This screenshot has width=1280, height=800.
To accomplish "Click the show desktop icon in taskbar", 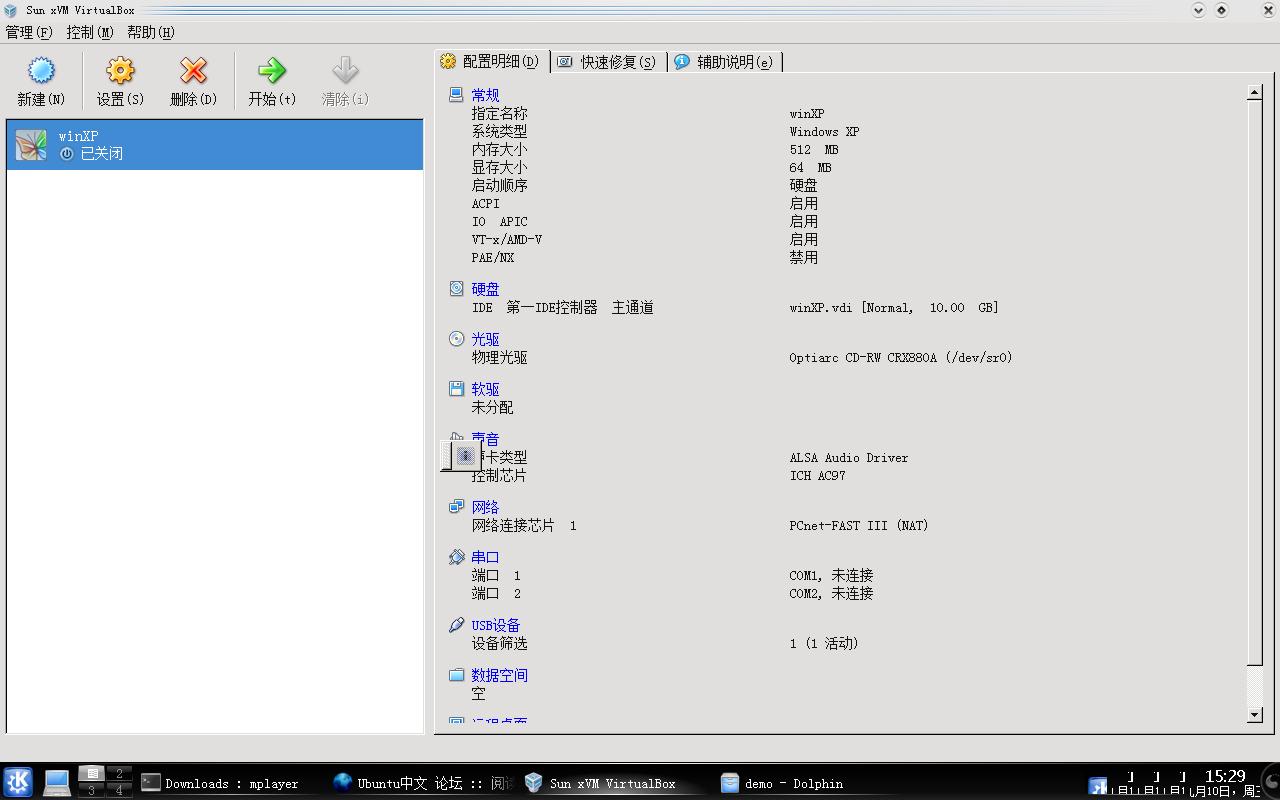I will pos(57,783).
